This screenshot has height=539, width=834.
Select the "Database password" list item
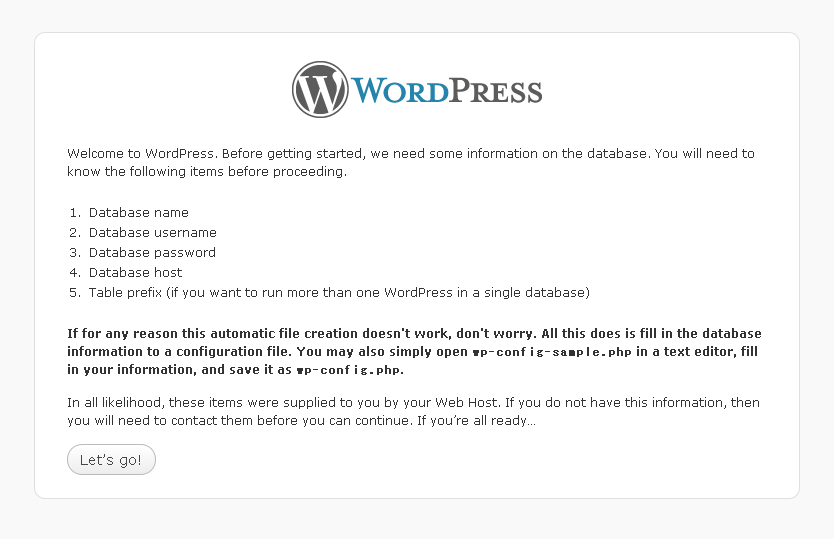click(x=152, y=253)
